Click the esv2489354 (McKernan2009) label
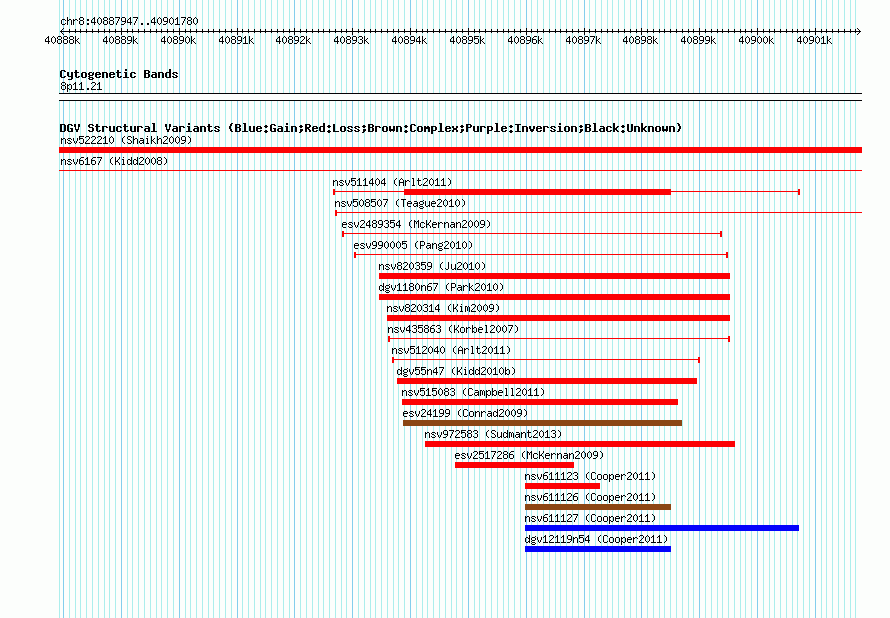This screenshot has height=618, width=890. 416,224
